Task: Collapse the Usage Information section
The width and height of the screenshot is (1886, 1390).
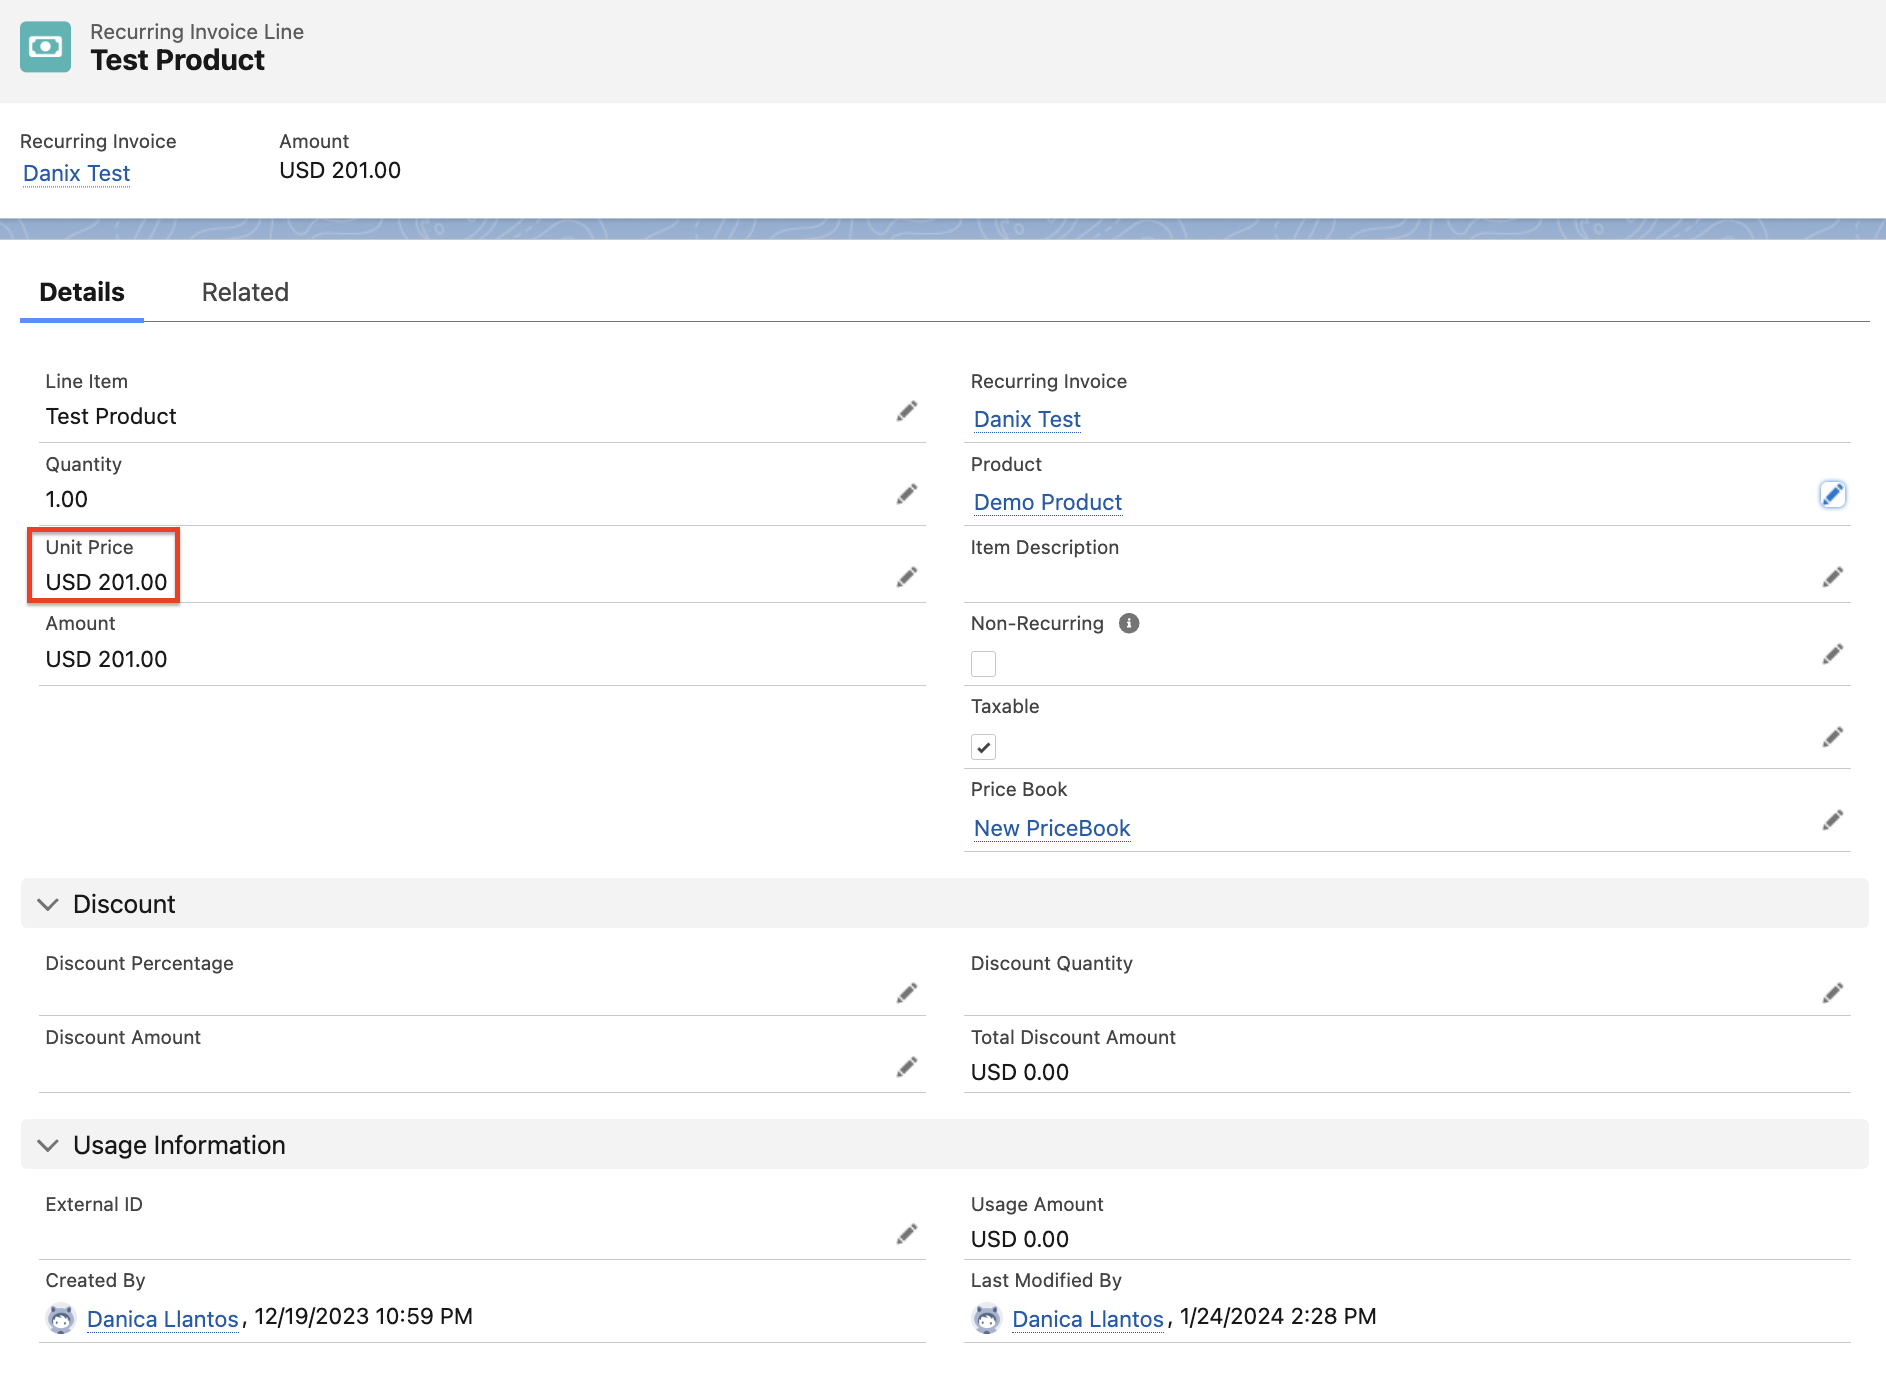Action: [48, 1145]
